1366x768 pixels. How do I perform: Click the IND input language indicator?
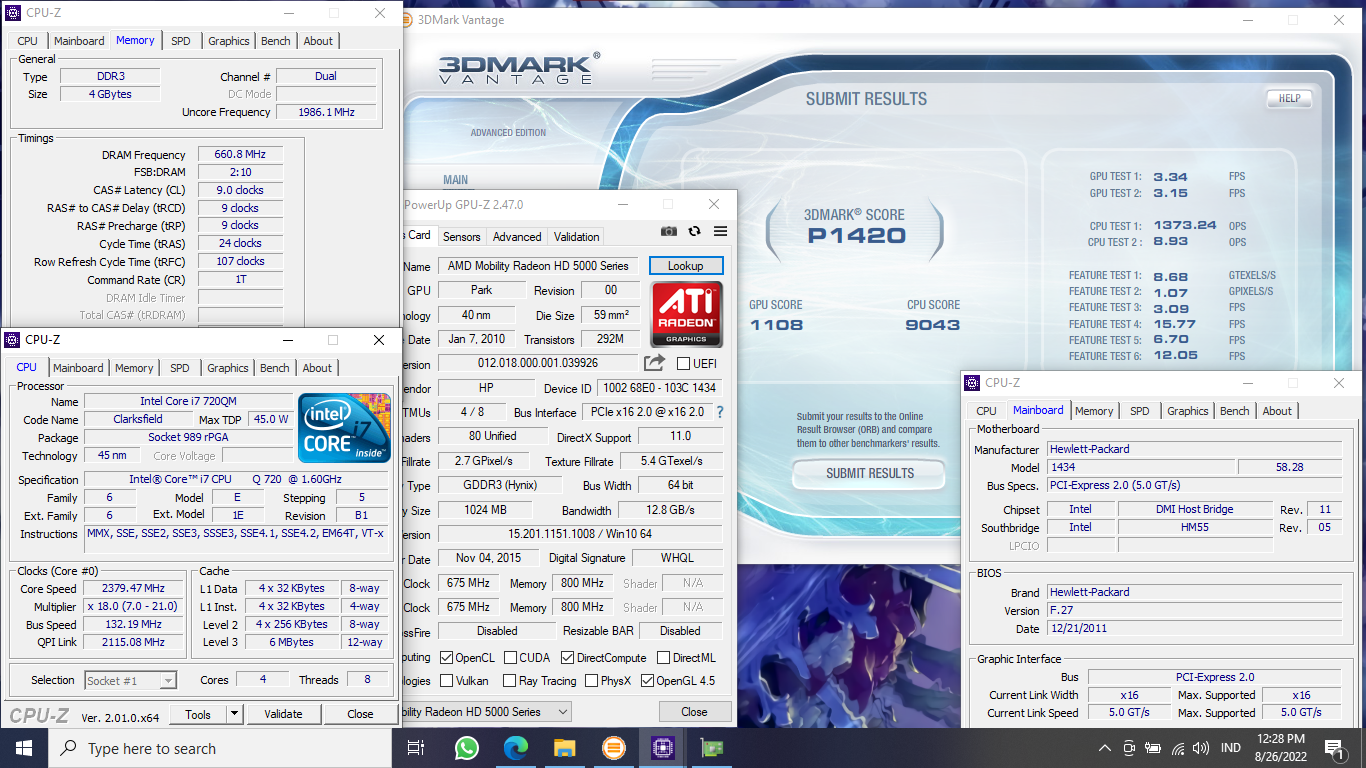[1231, 748]
